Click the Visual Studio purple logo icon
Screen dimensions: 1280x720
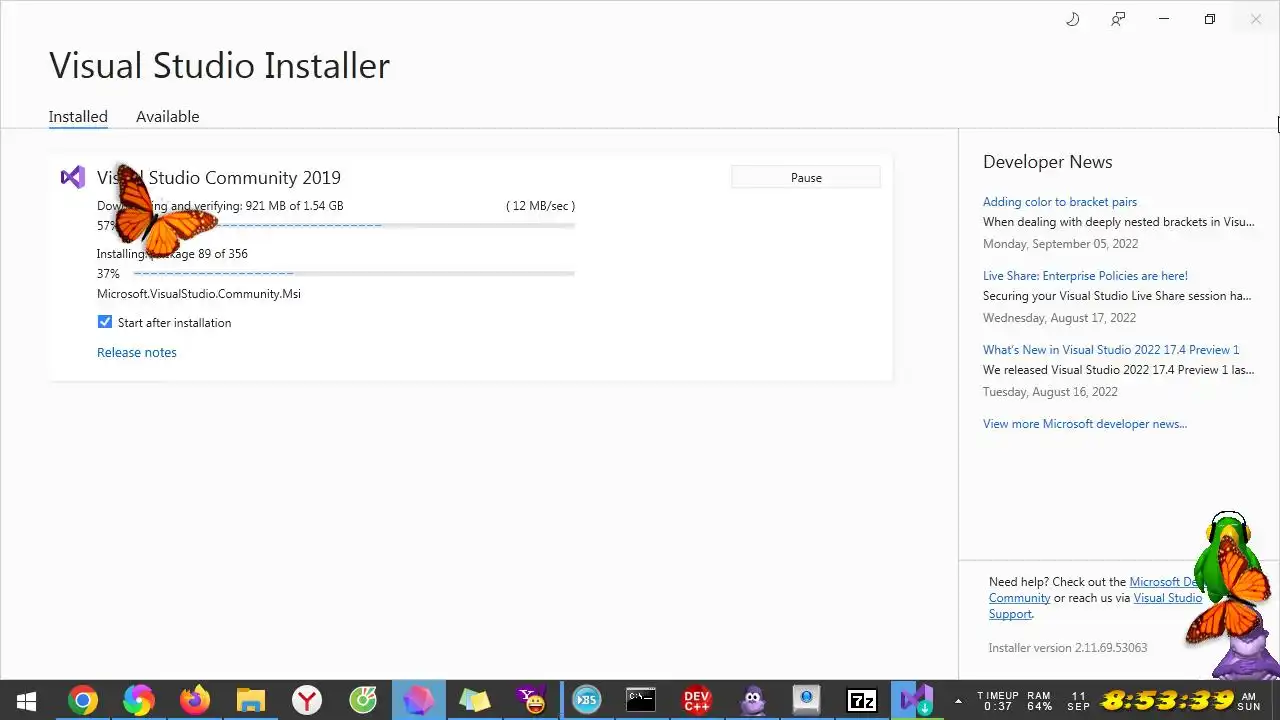point(72,178)
